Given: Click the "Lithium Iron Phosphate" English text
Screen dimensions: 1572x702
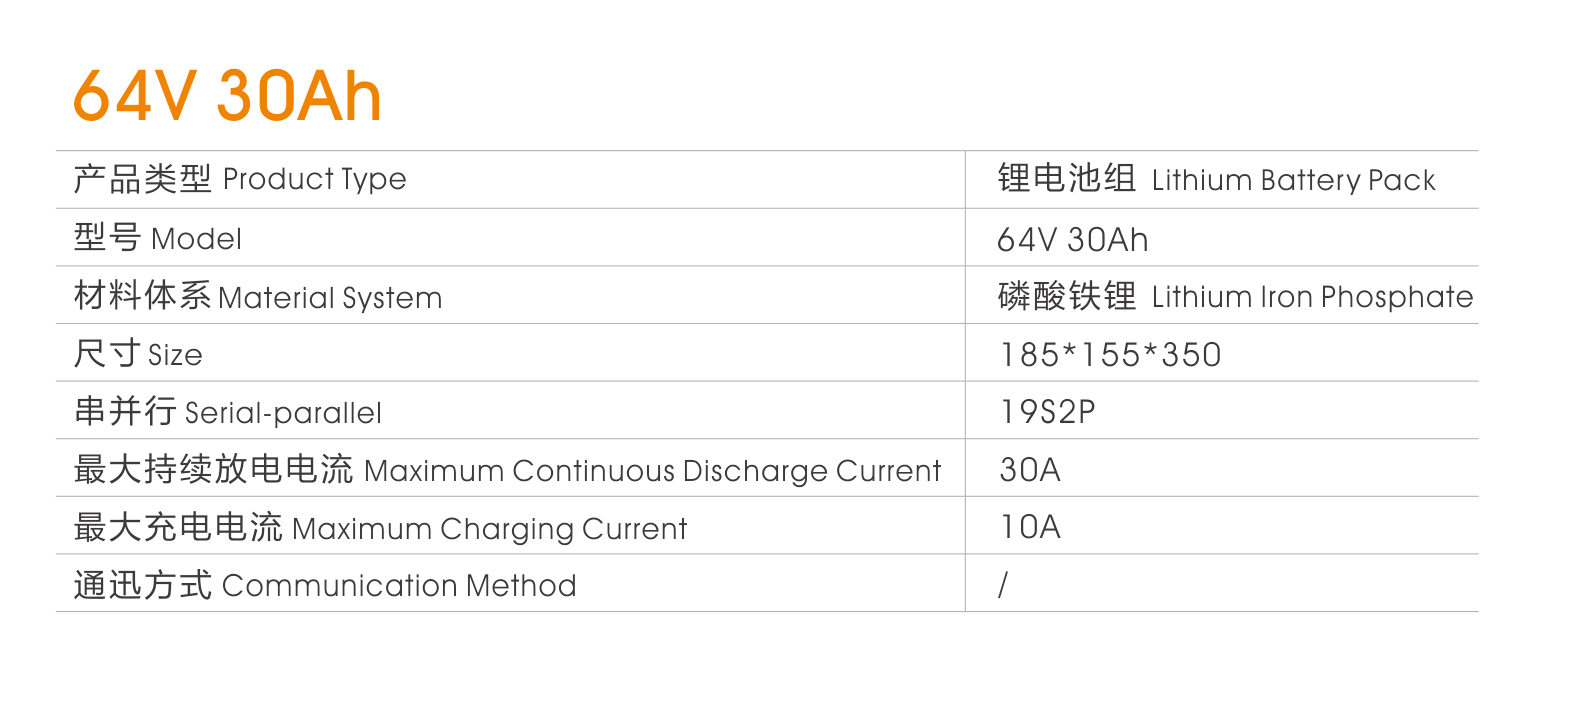Looking at the screenshot, I should click(1312, 297).
